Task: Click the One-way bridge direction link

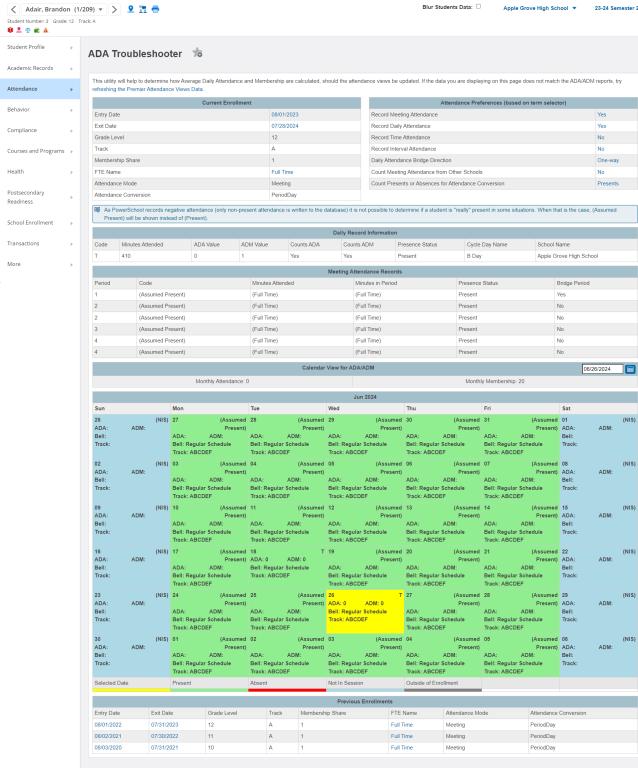Action: click(608, 160)
